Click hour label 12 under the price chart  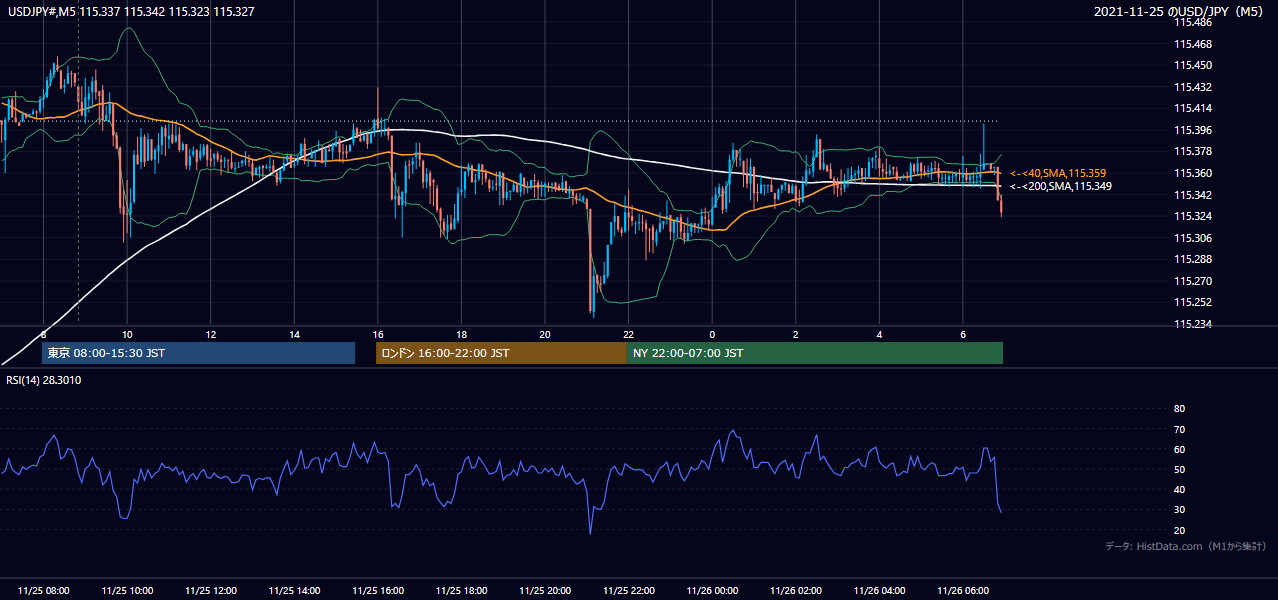[x=210, y=334]
